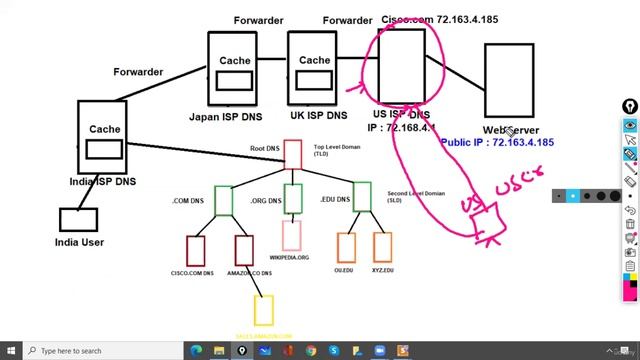Open Skype from the taskbar
The width and height of the screenshot is (640, 360).
(334, 351)
